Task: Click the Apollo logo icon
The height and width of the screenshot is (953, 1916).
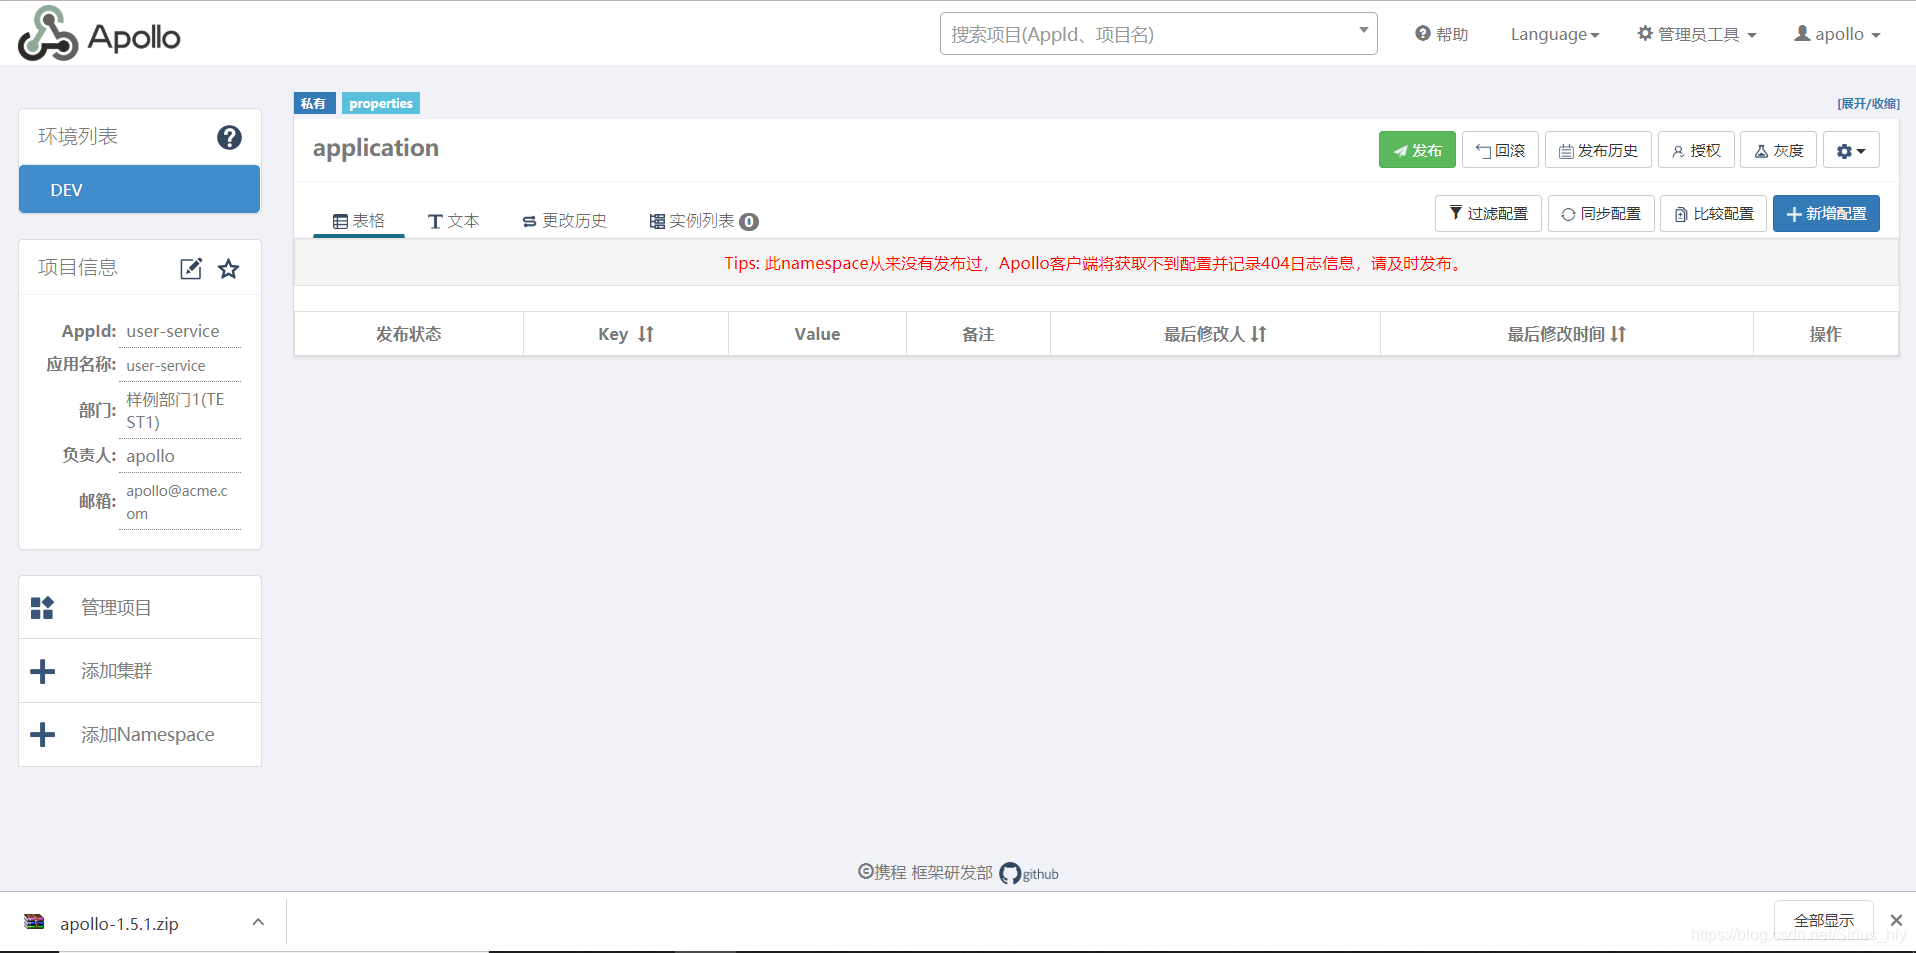Action: [48, 34]
